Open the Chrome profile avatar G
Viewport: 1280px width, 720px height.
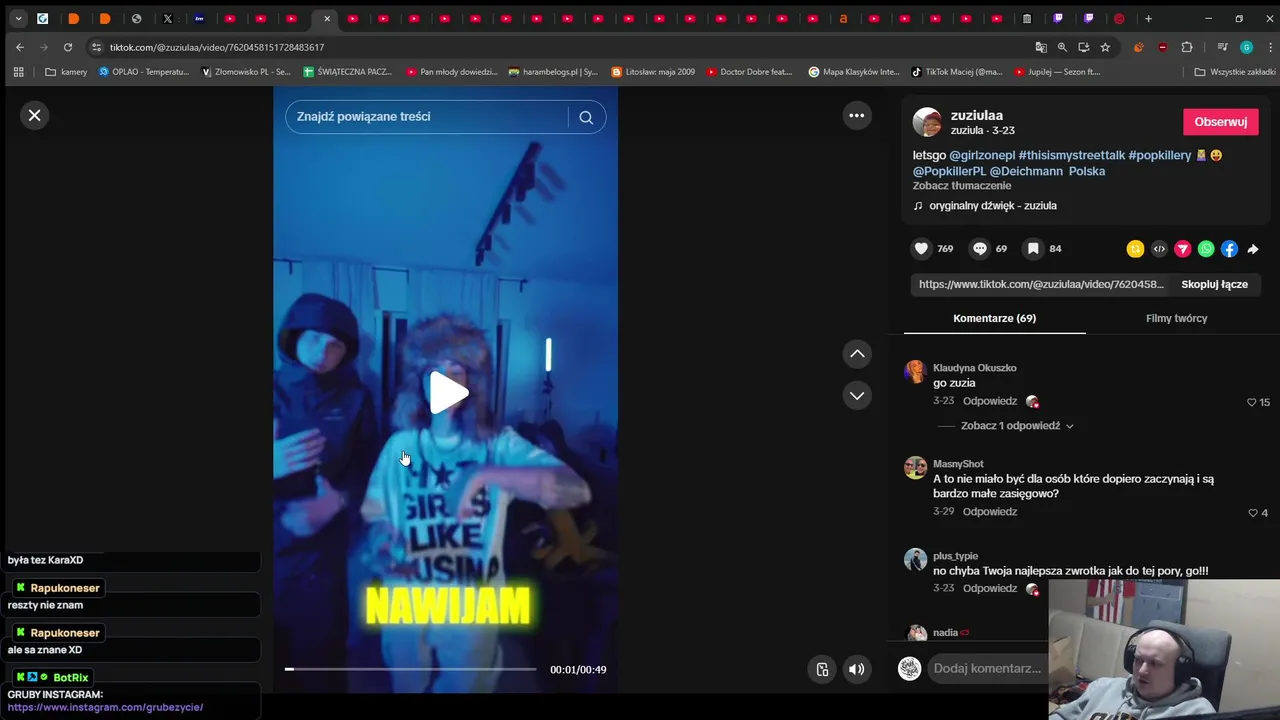(1246, 47)
